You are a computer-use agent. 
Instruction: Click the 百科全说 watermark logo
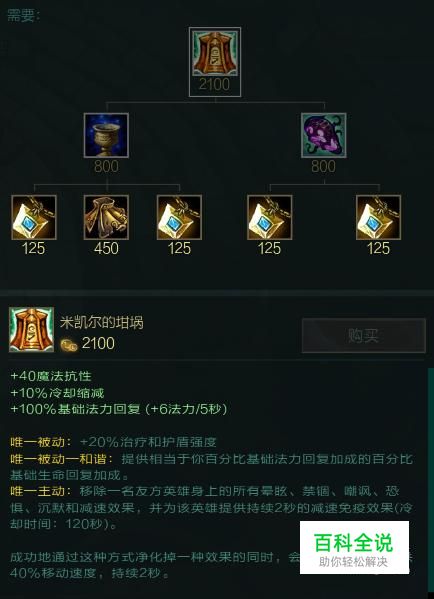[x=354, y=547]
